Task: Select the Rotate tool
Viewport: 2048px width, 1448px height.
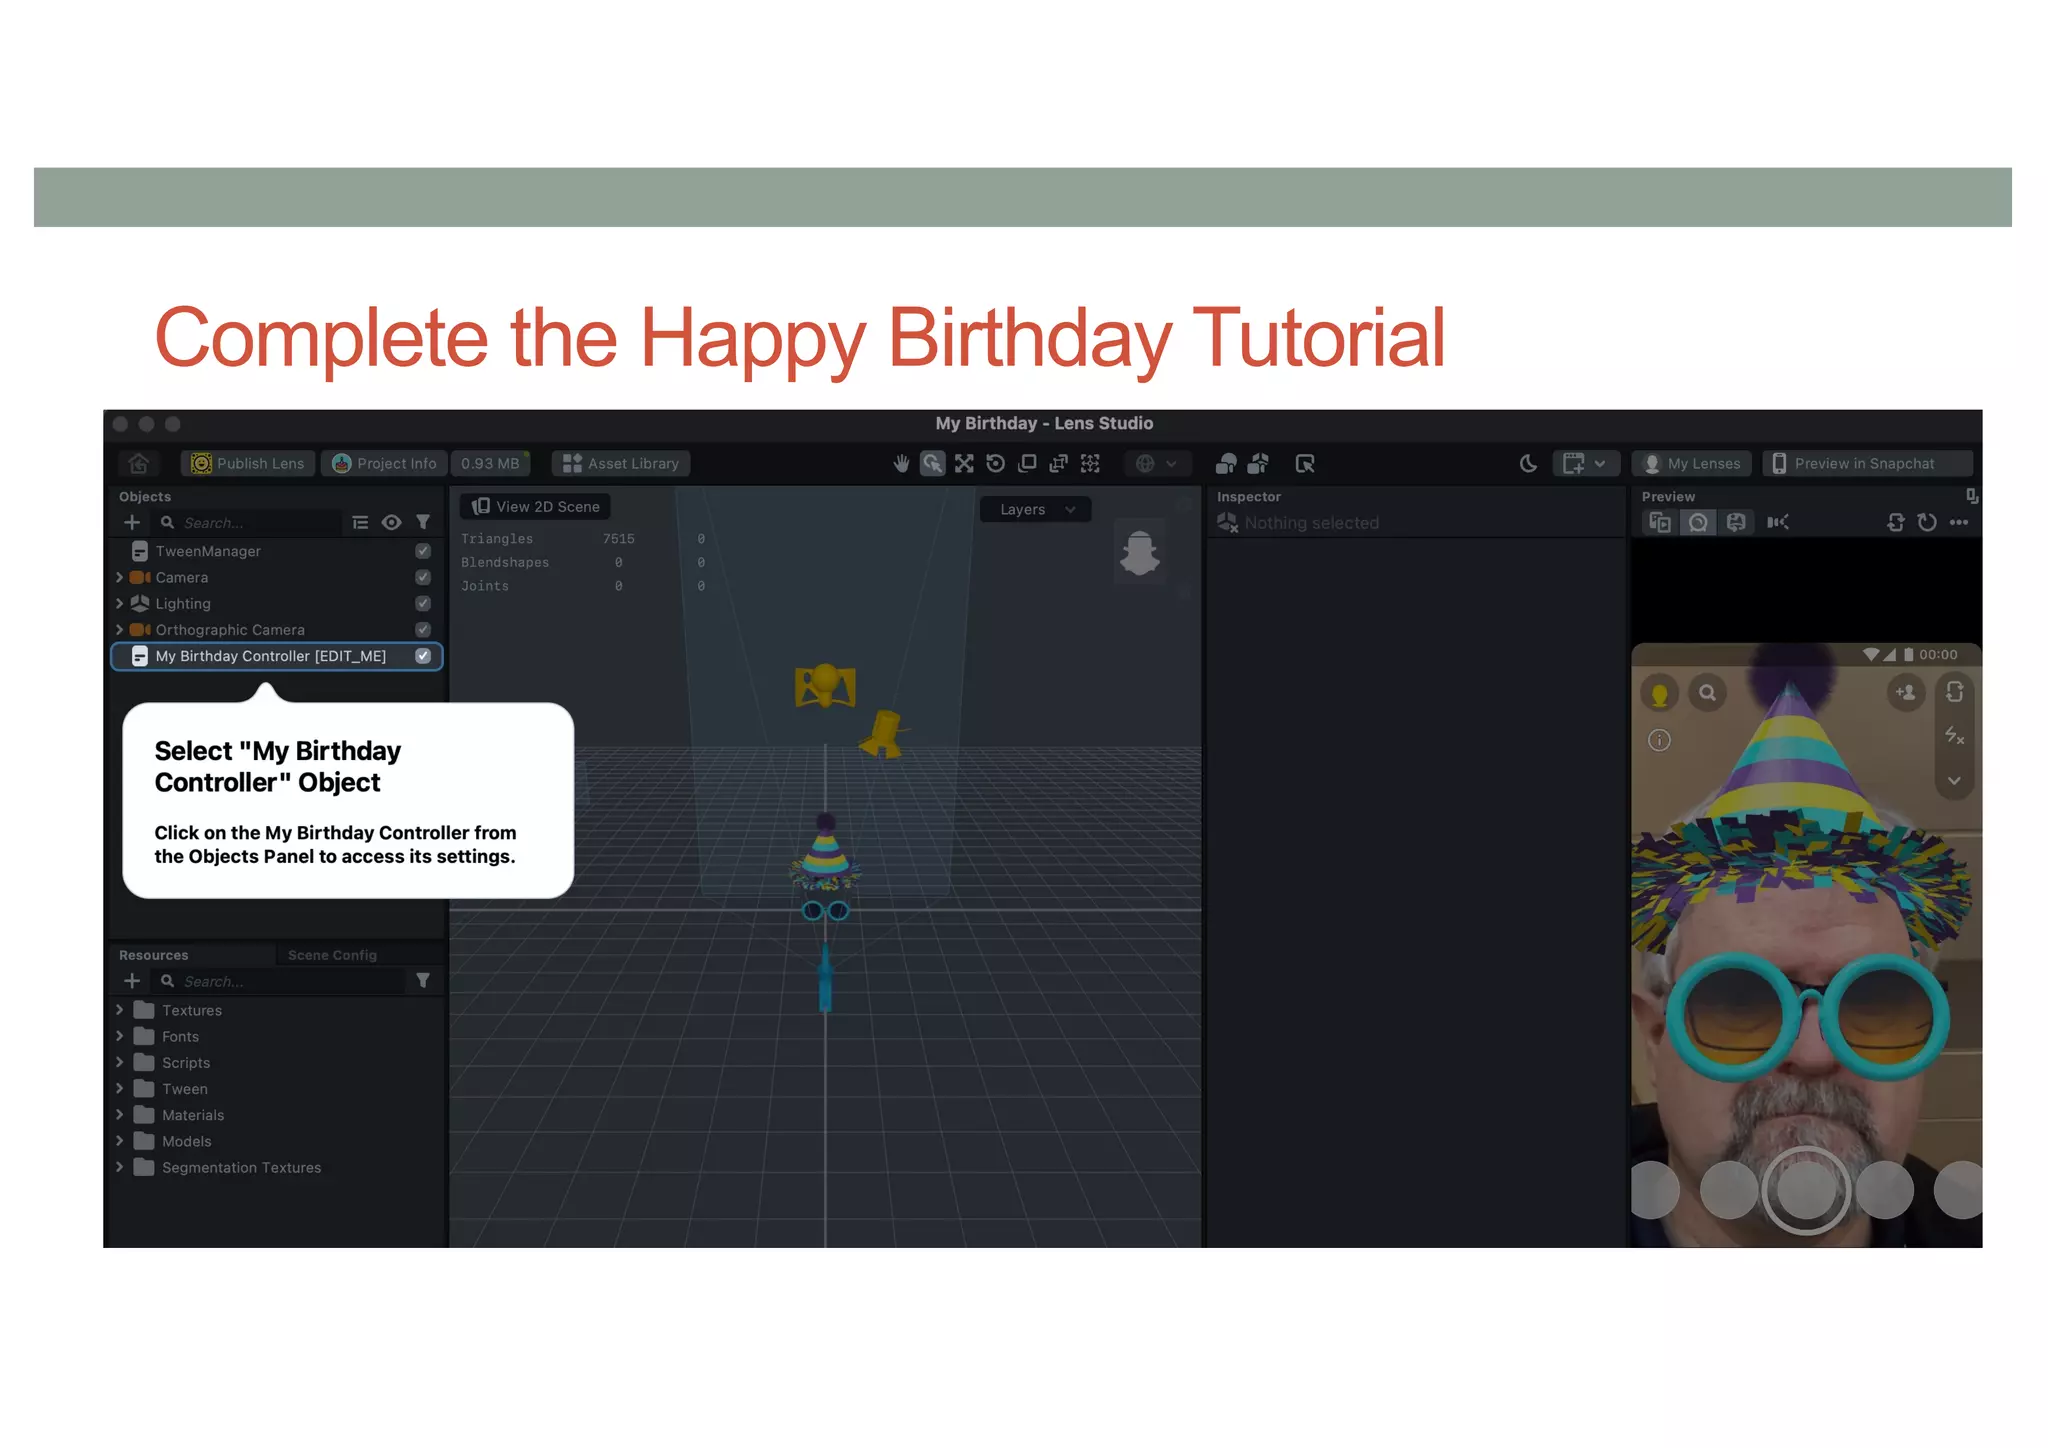Action: pyautogui.click(x=995, y=464)
